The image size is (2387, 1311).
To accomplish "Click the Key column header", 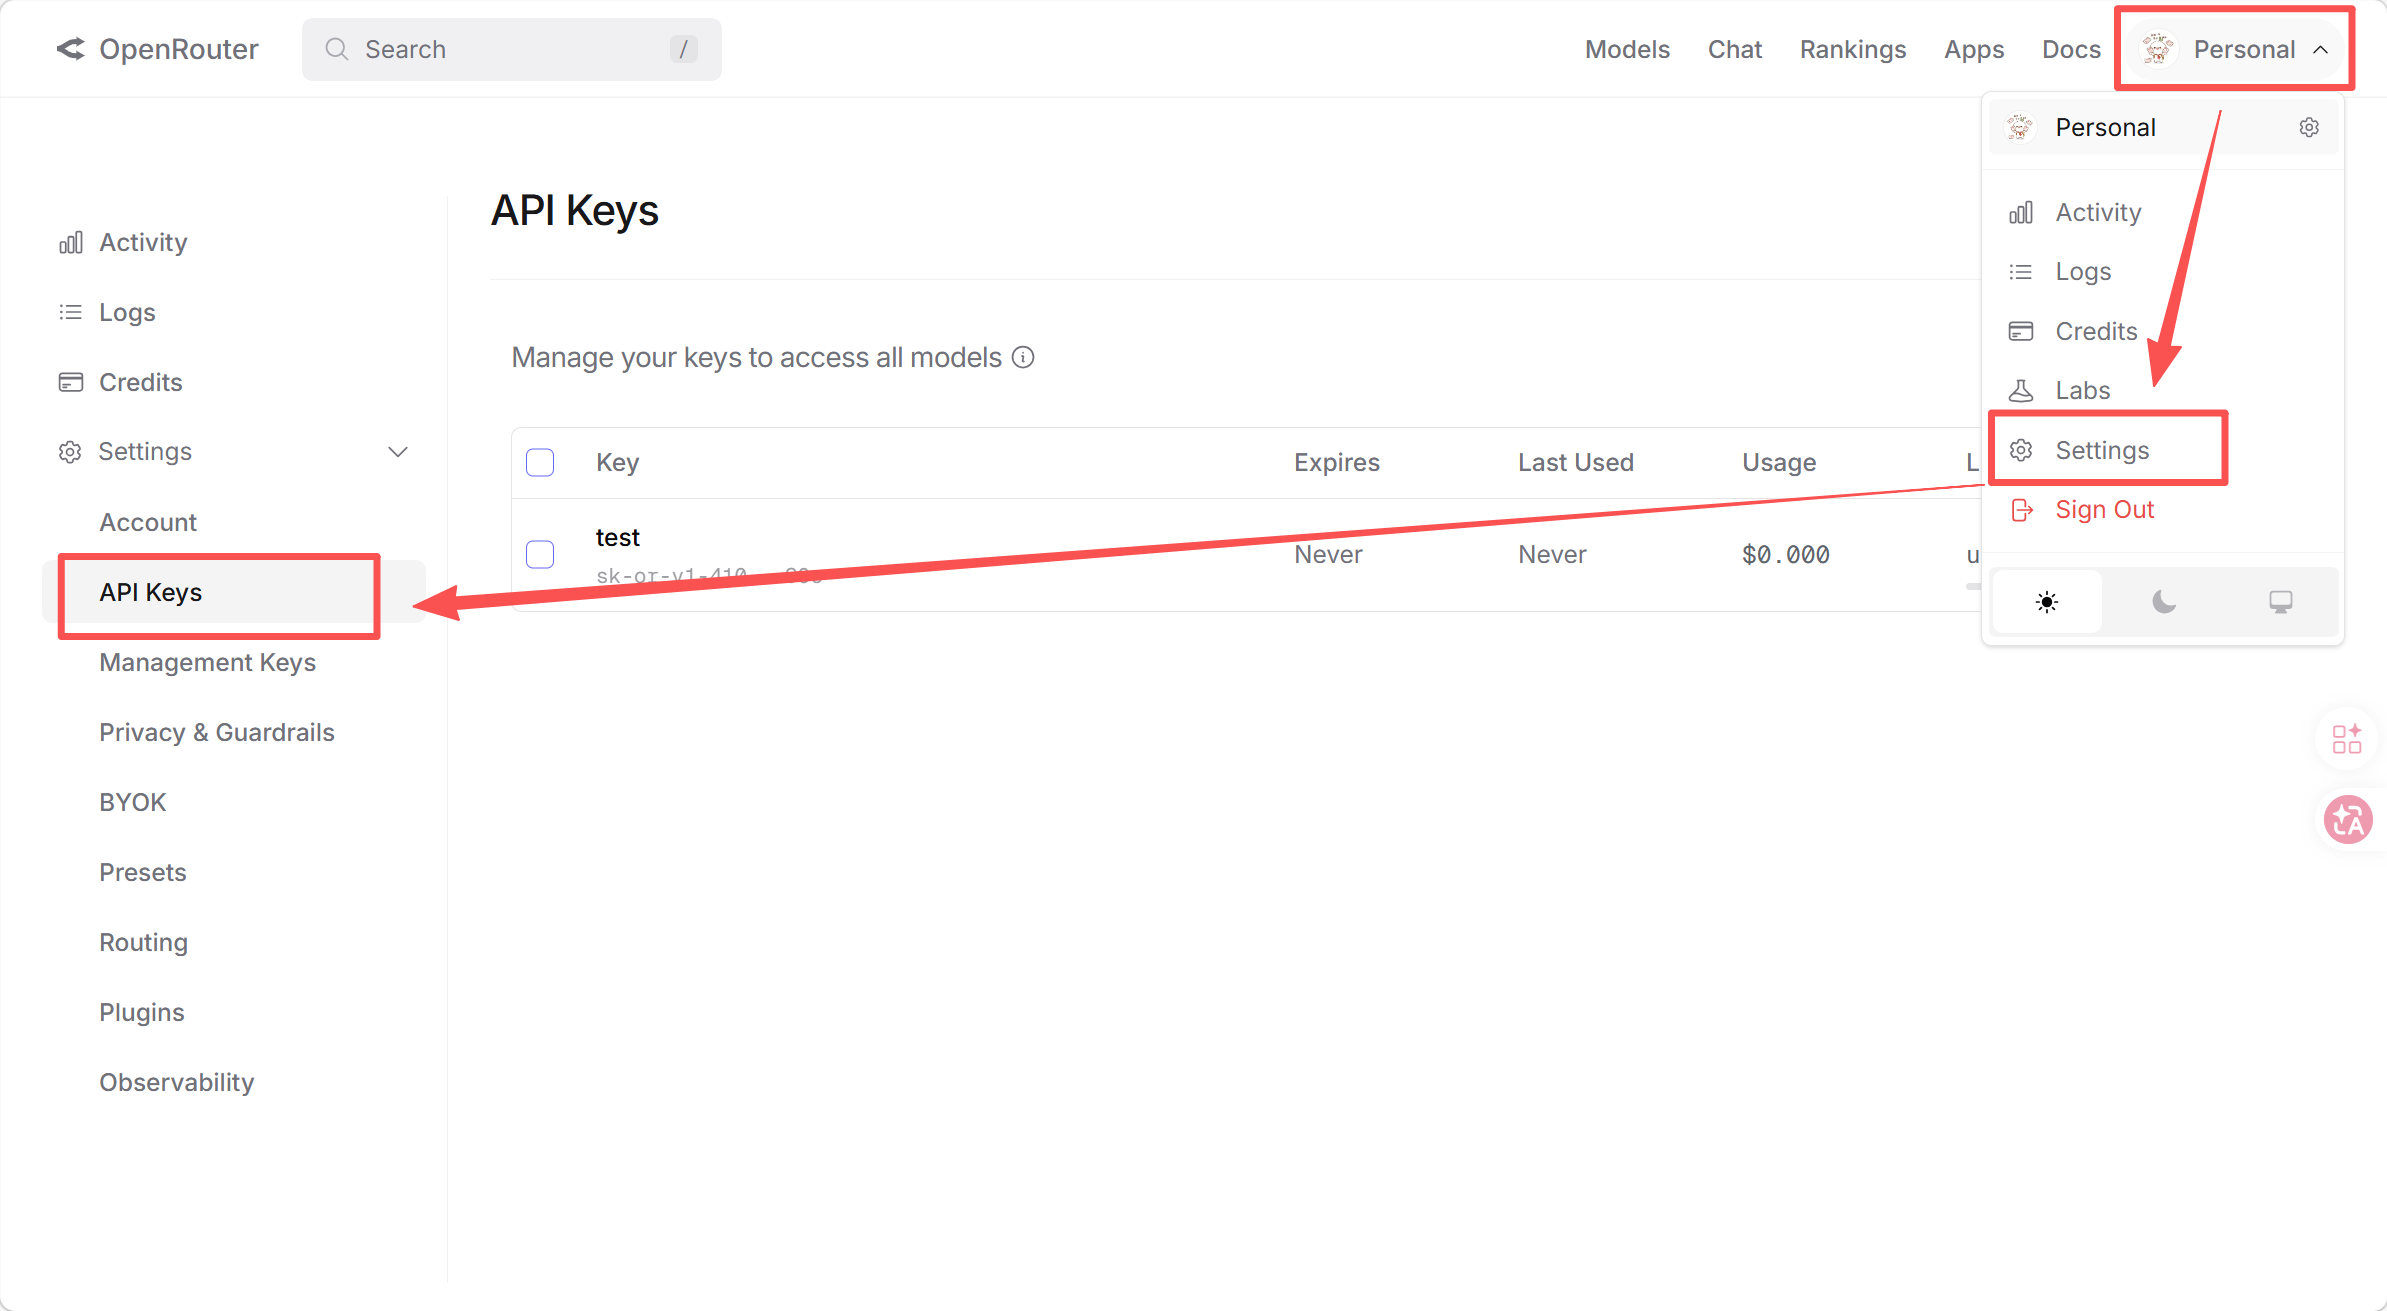I will pos(617,462).
